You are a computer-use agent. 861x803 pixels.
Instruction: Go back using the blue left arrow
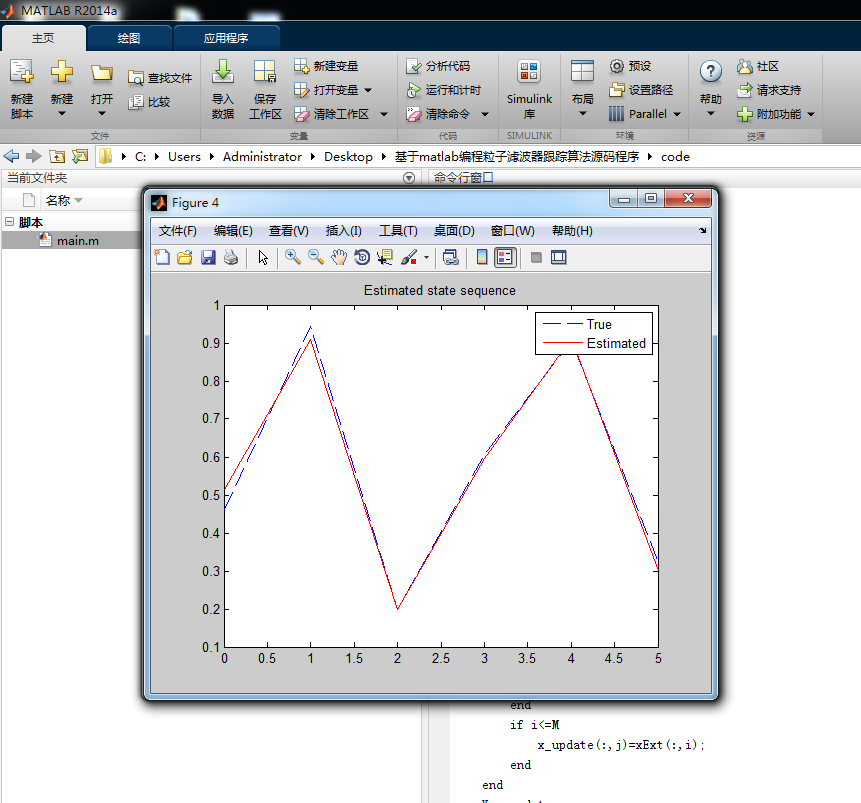[11, 157]
